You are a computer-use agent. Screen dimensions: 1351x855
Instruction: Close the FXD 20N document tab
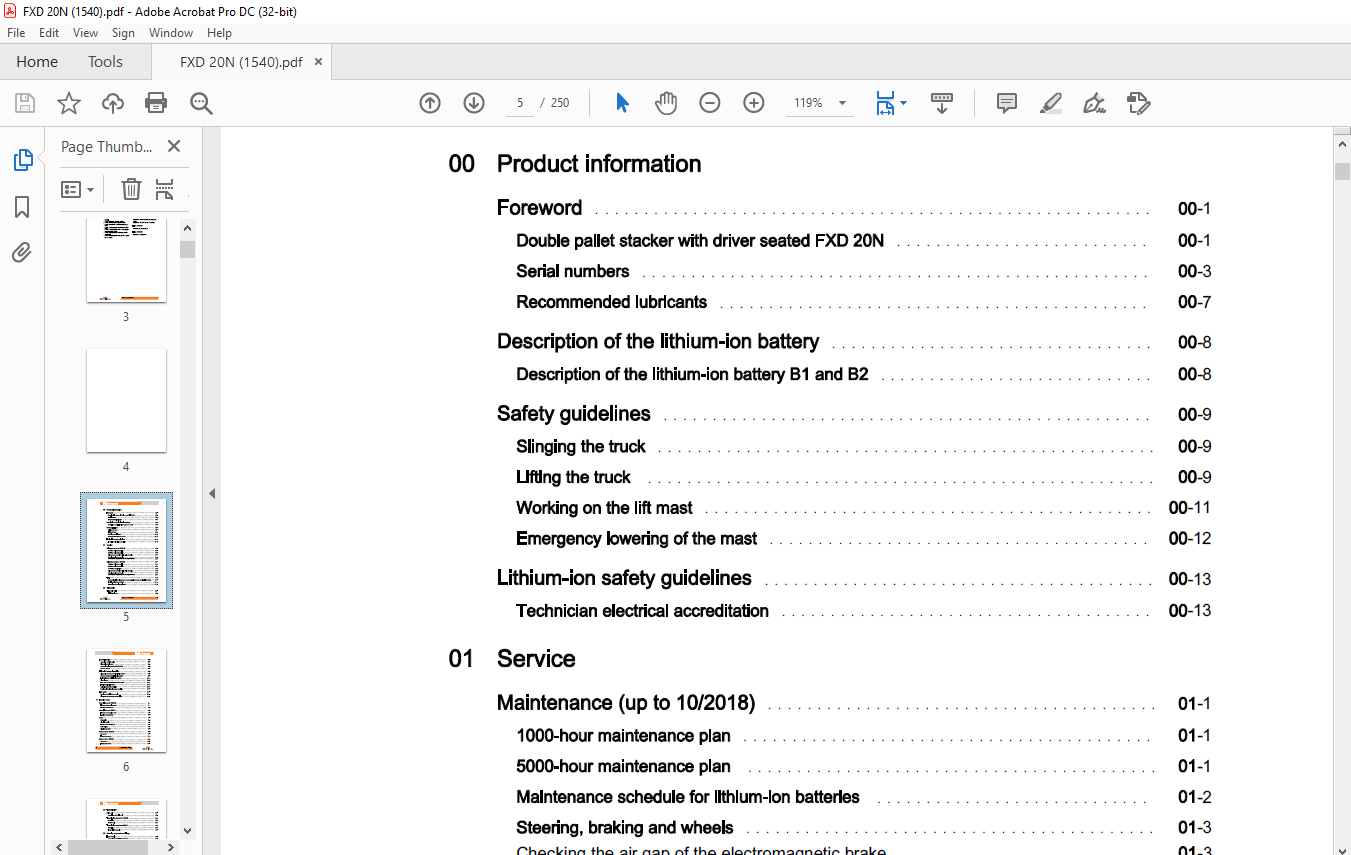319,62
